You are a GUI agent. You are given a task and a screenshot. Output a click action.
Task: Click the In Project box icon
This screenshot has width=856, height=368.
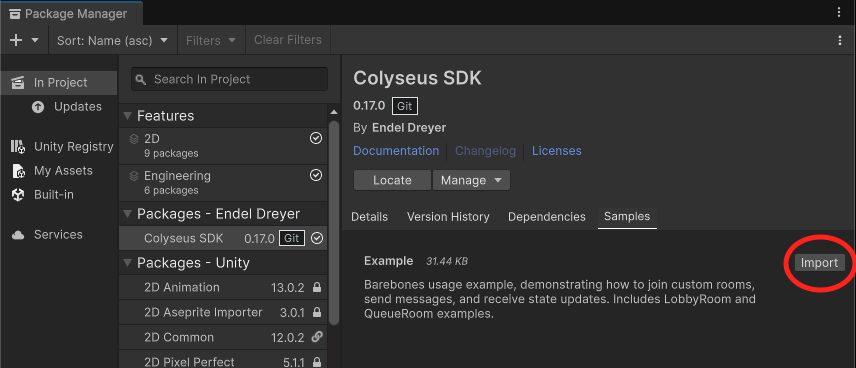[18, 83]
